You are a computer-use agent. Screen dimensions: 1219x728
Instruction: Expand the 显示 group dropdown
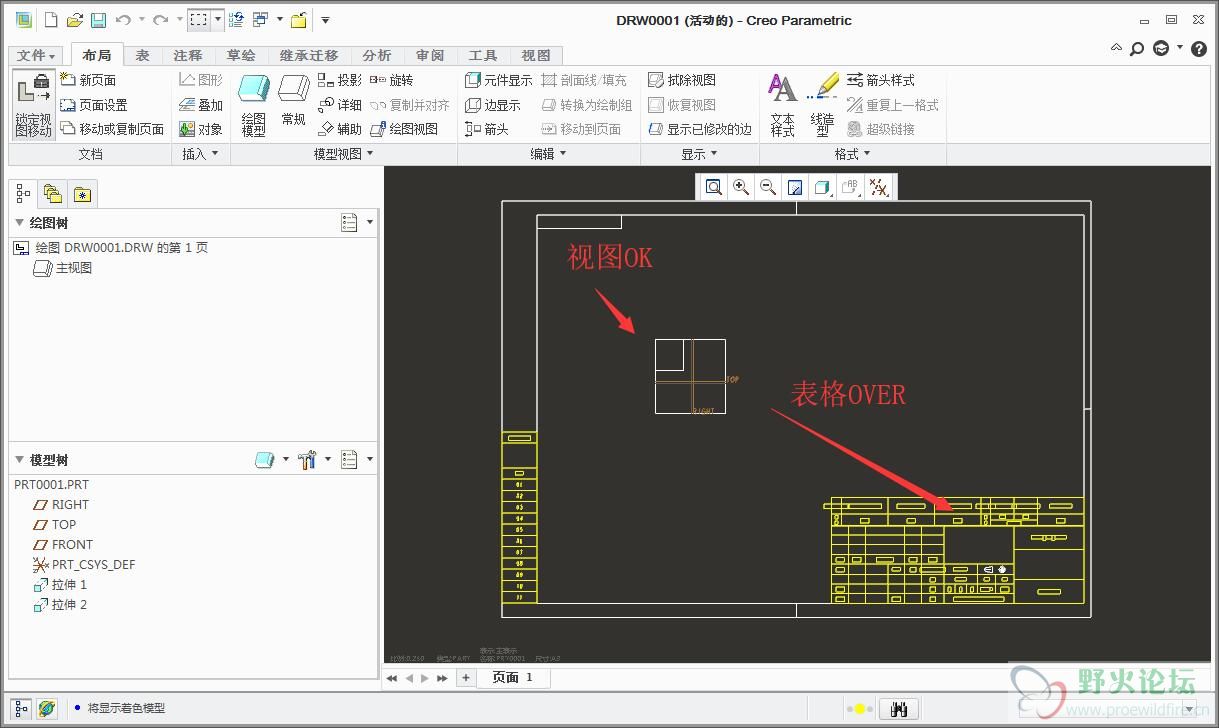[x=700, y=154]
